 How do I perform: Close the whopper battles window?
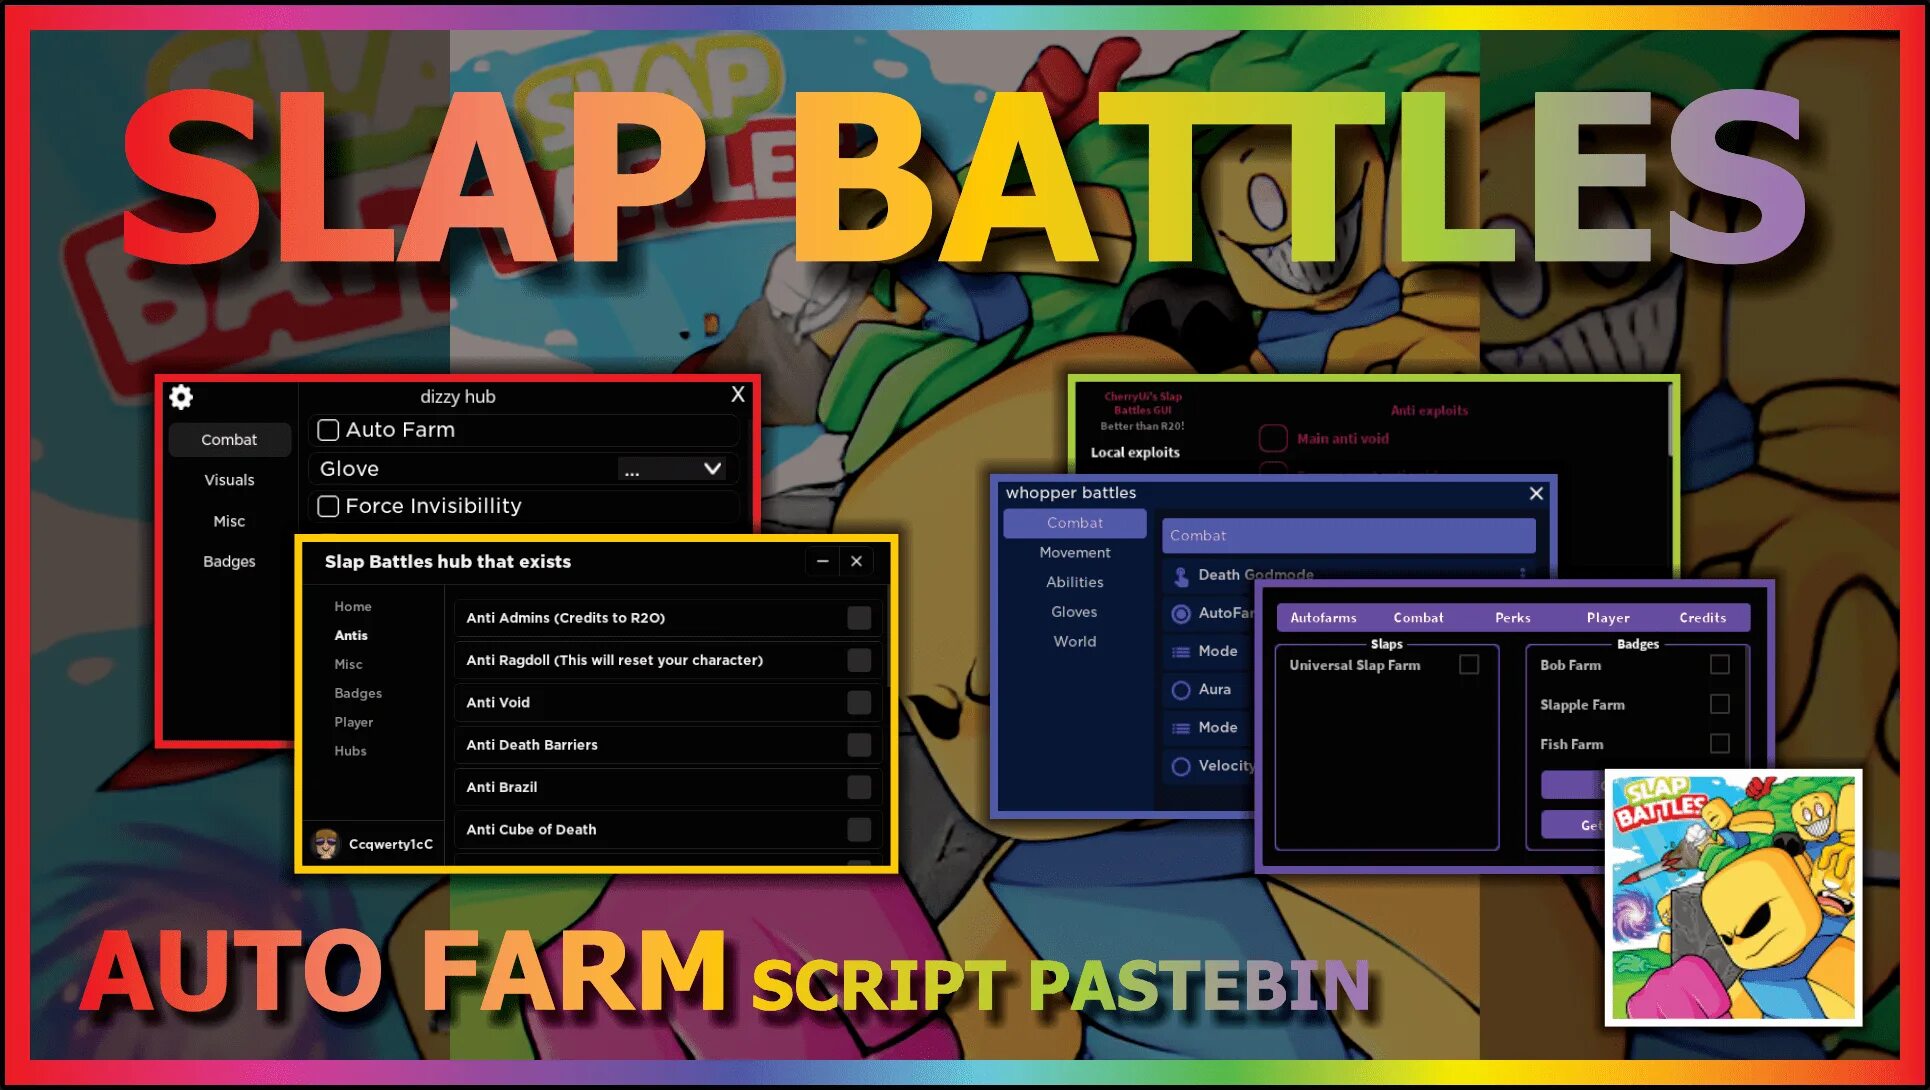[x=1536, y=493]
